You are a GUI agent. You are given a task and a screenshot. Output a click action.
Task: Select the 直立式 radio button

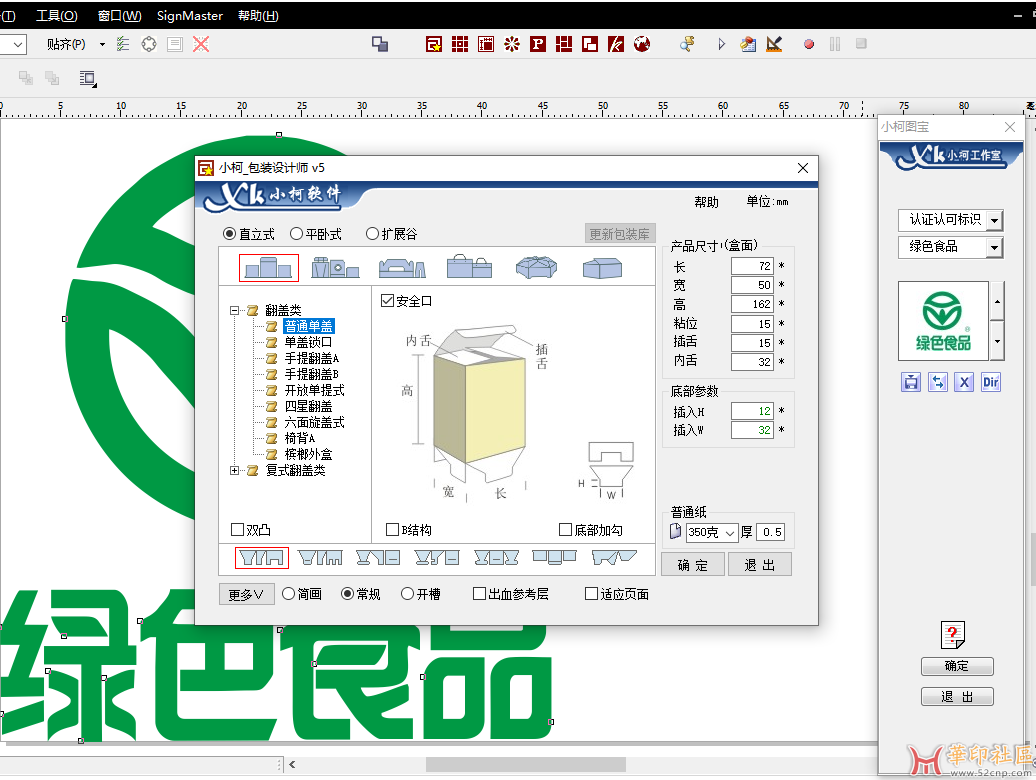[229, 234]
